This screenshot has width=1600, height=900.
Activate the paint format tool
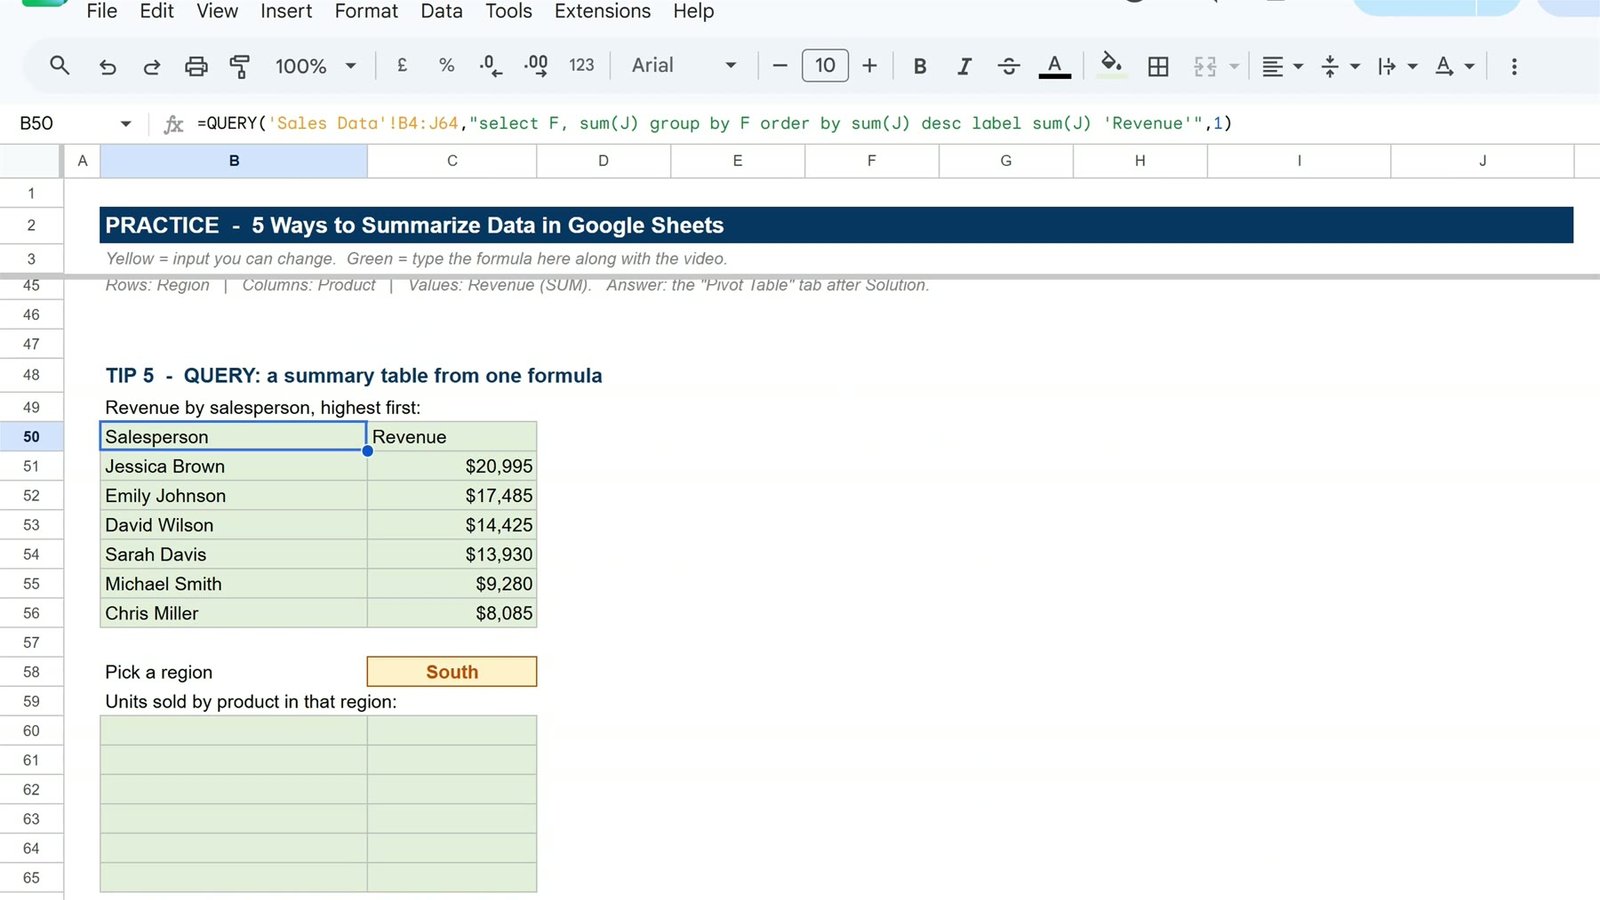pos(240,66)
